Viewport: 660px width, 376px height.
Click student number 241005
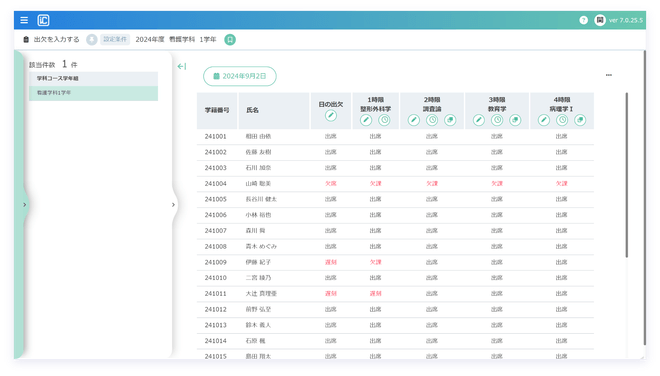click(x=216, y=199)
